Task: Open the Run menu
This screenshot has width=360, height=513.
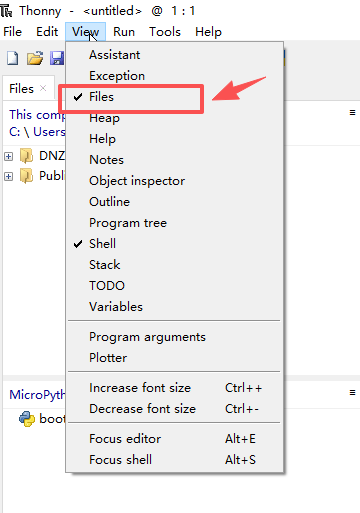Action: pyautogui.click(x=124, y=32)
